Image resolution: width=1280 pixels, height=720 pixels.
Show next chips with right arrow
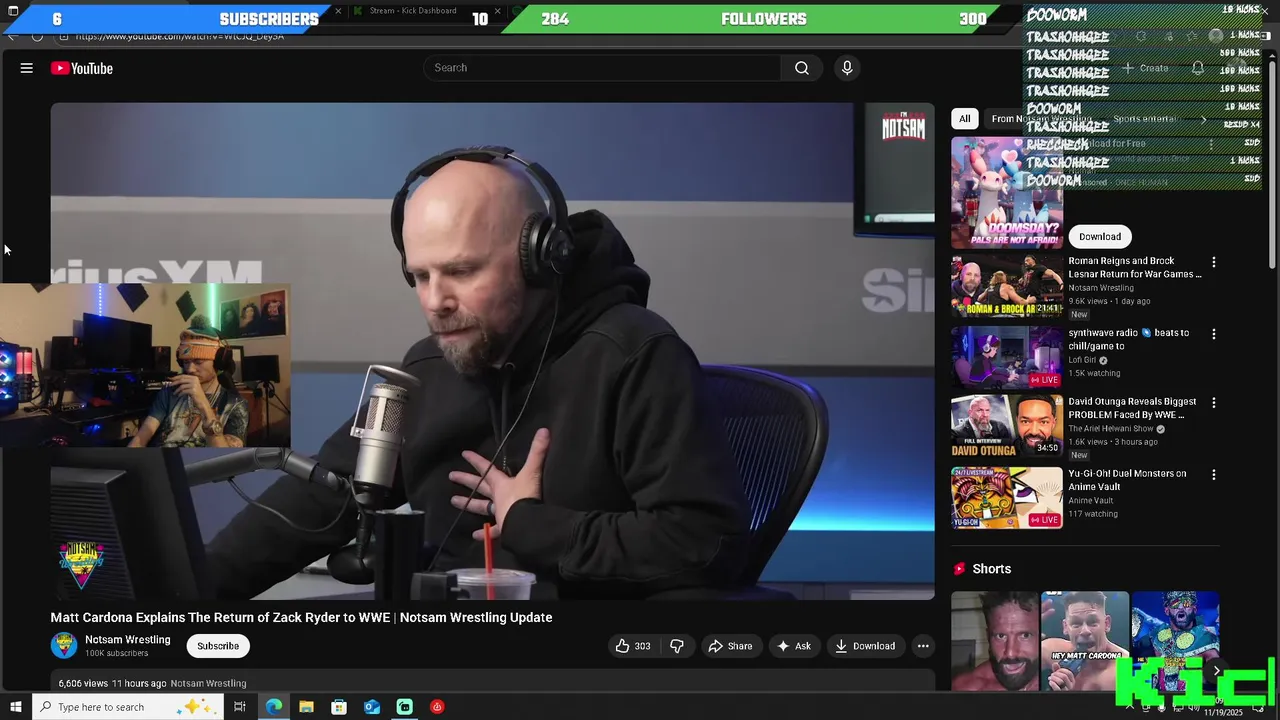point(1204,119)
